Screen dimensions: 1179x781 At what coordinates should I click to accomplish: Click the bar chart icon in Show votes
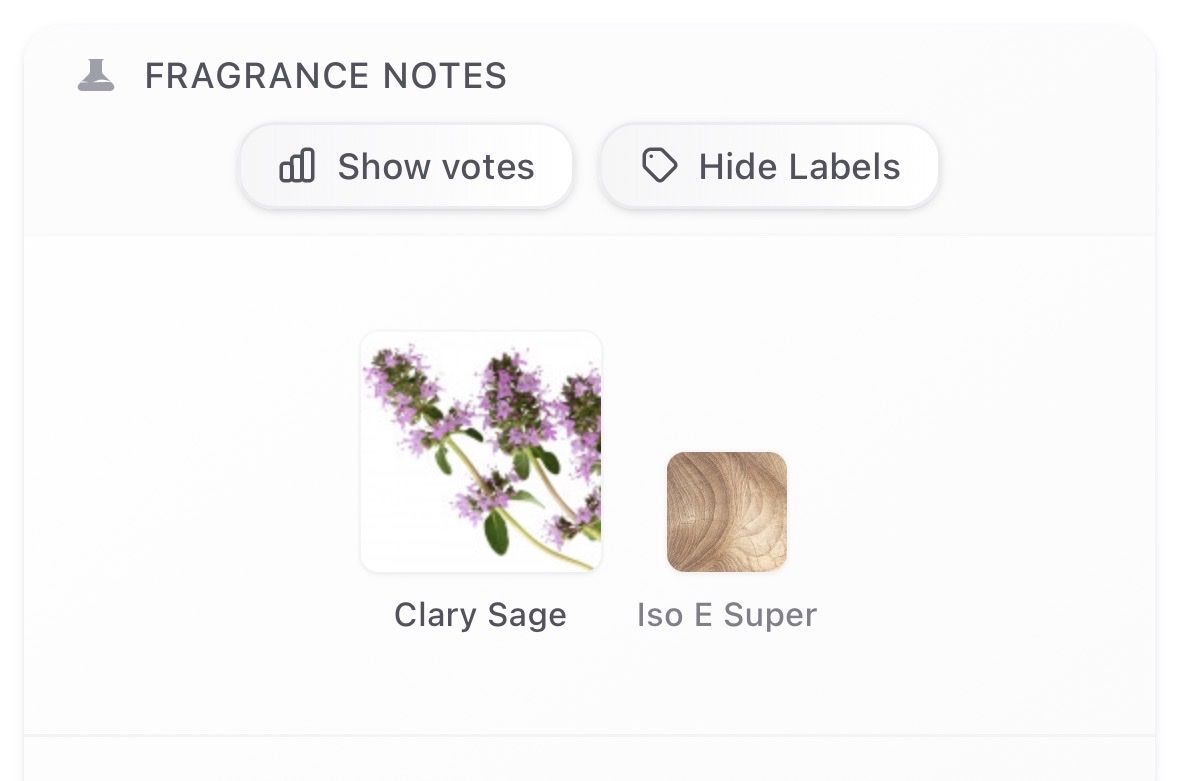(x=297, y=166)
